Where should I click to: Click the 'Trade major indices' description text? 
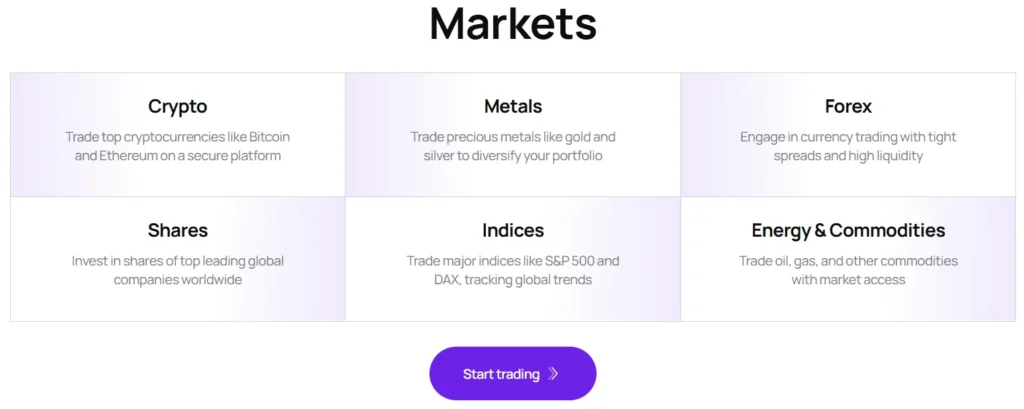[513, 270]
